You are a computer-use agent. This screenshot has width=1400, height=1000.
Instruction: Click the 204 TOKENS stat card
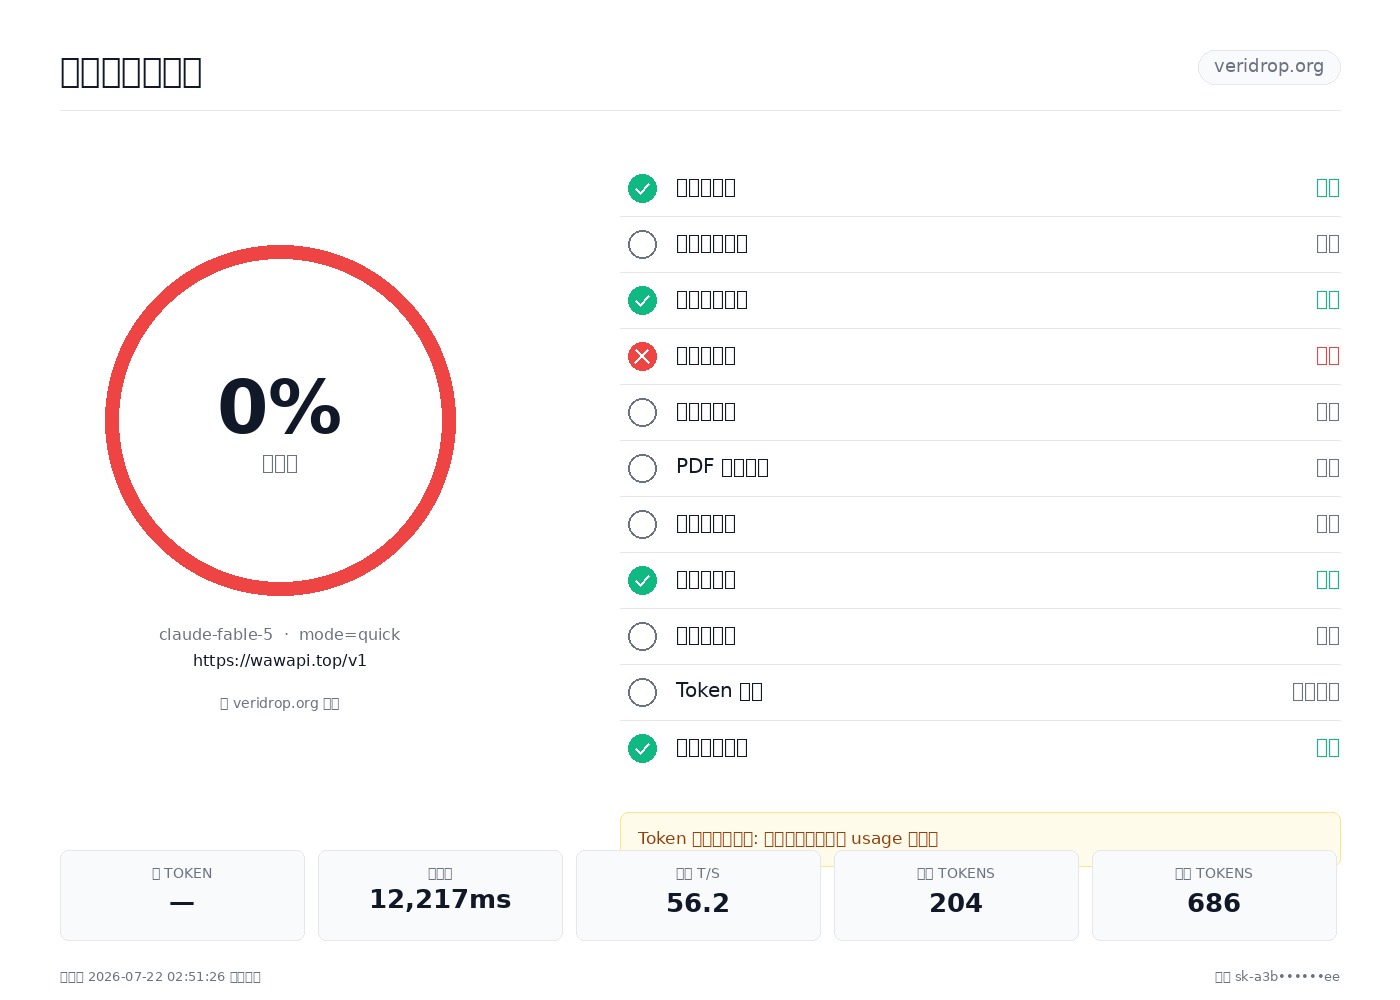[x=956, y=895]
